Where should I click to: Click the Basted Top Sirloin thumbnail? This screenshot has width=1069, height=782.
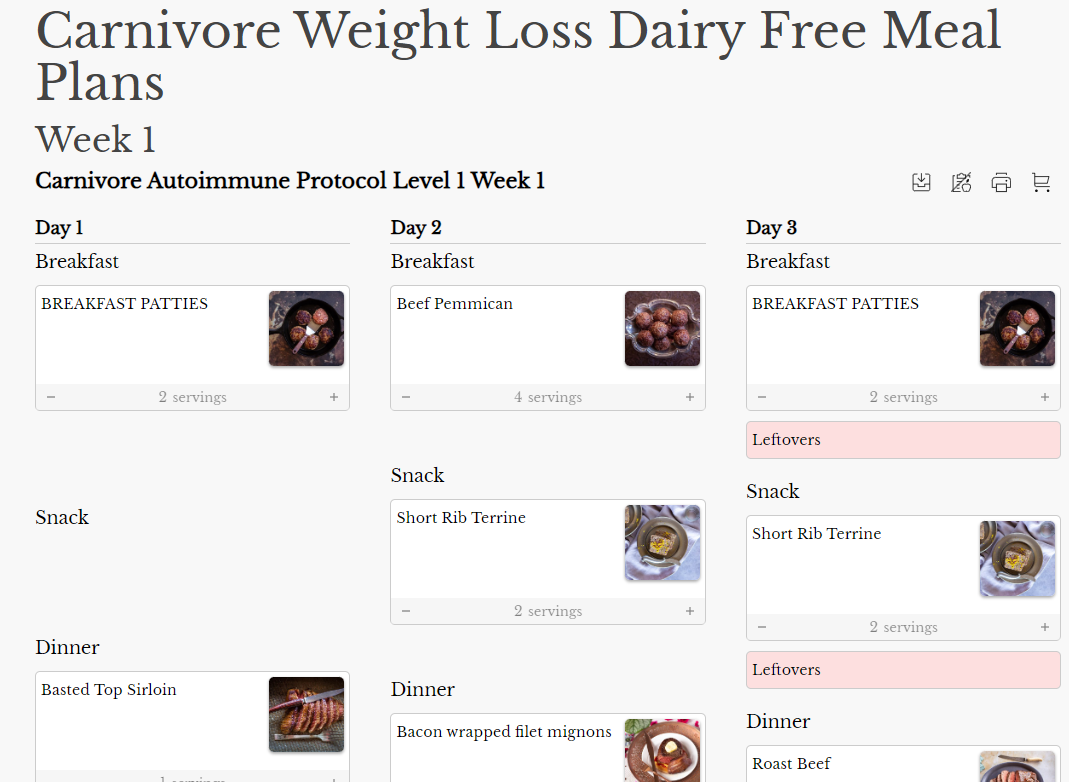(306, 714)
